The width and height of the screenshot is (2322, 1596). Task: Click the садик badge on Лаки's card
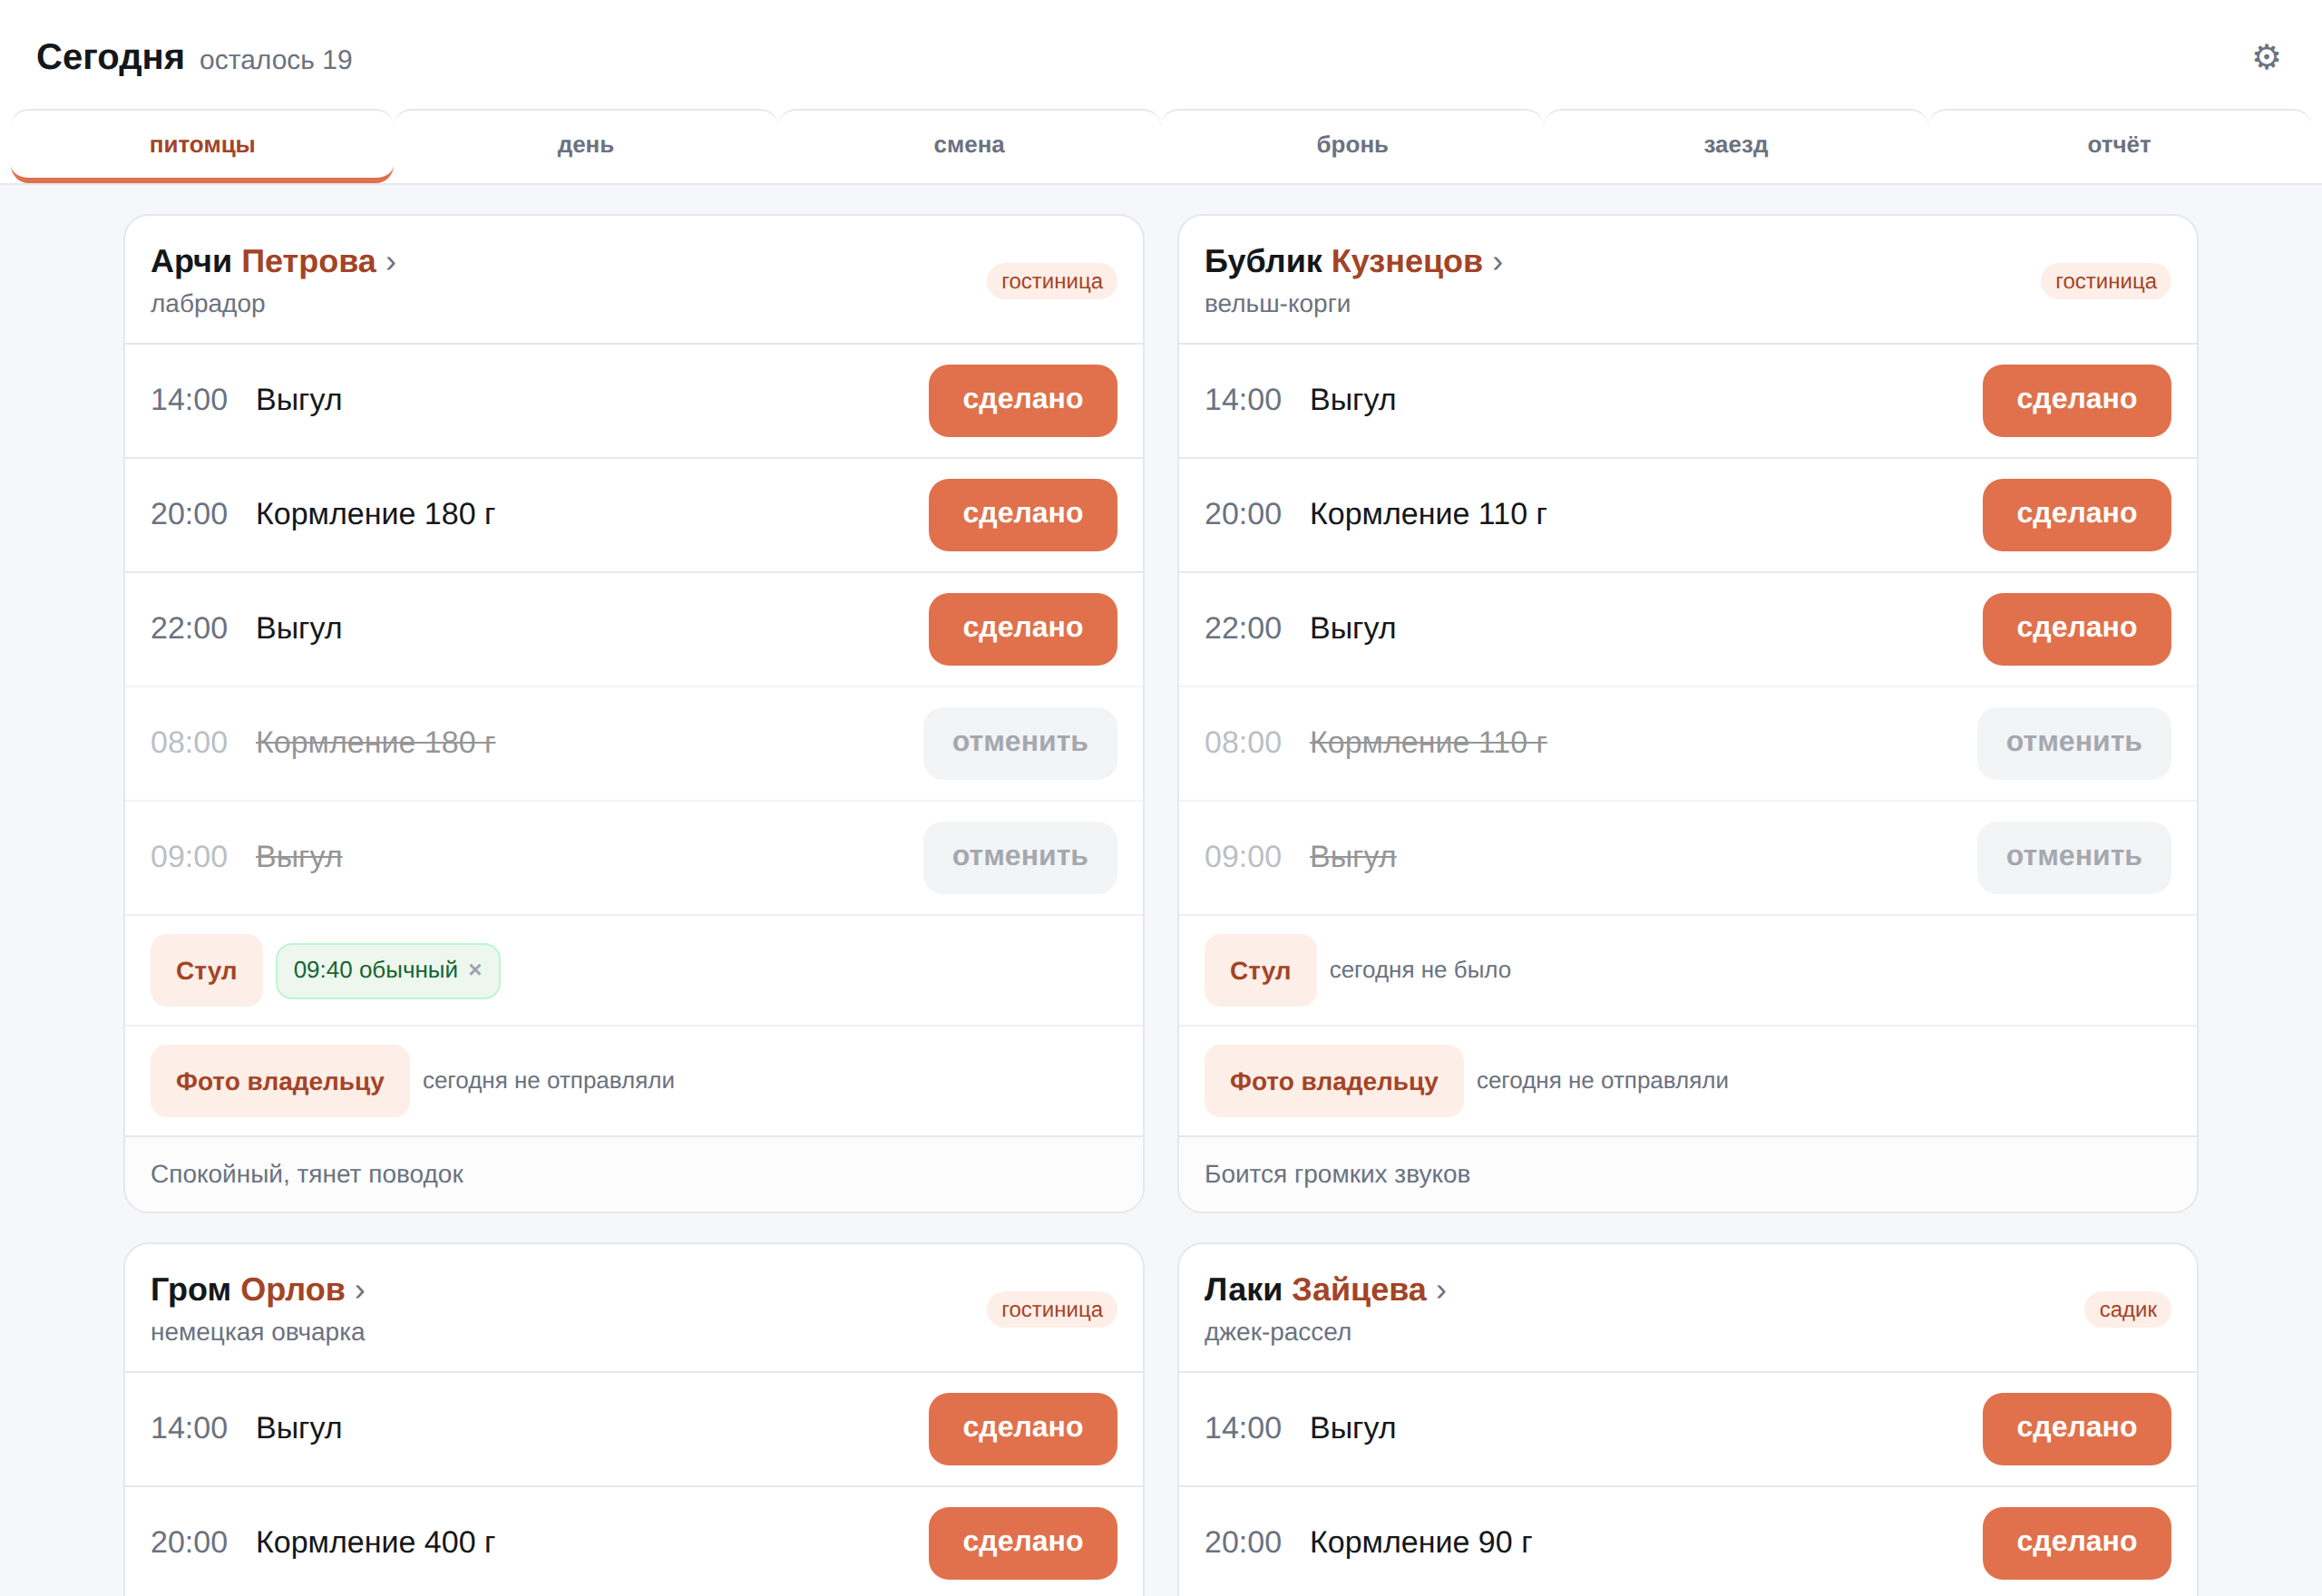tap(2127, 1310)
